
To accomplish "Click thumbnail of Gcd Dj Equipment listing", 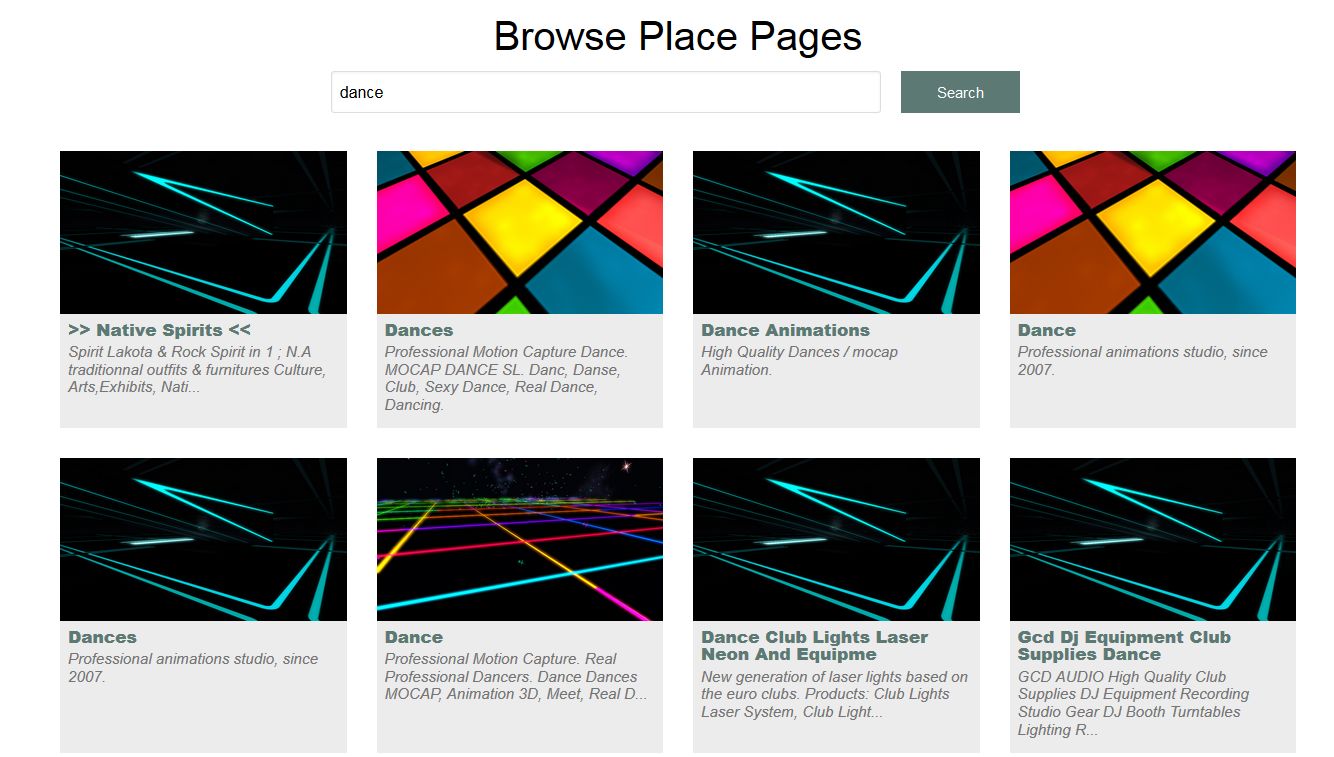I will (x=1152, y=539).
